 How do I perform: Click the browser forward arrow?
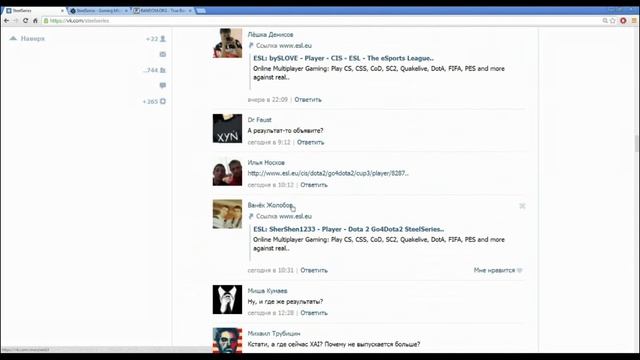click(x=16, y=20)
